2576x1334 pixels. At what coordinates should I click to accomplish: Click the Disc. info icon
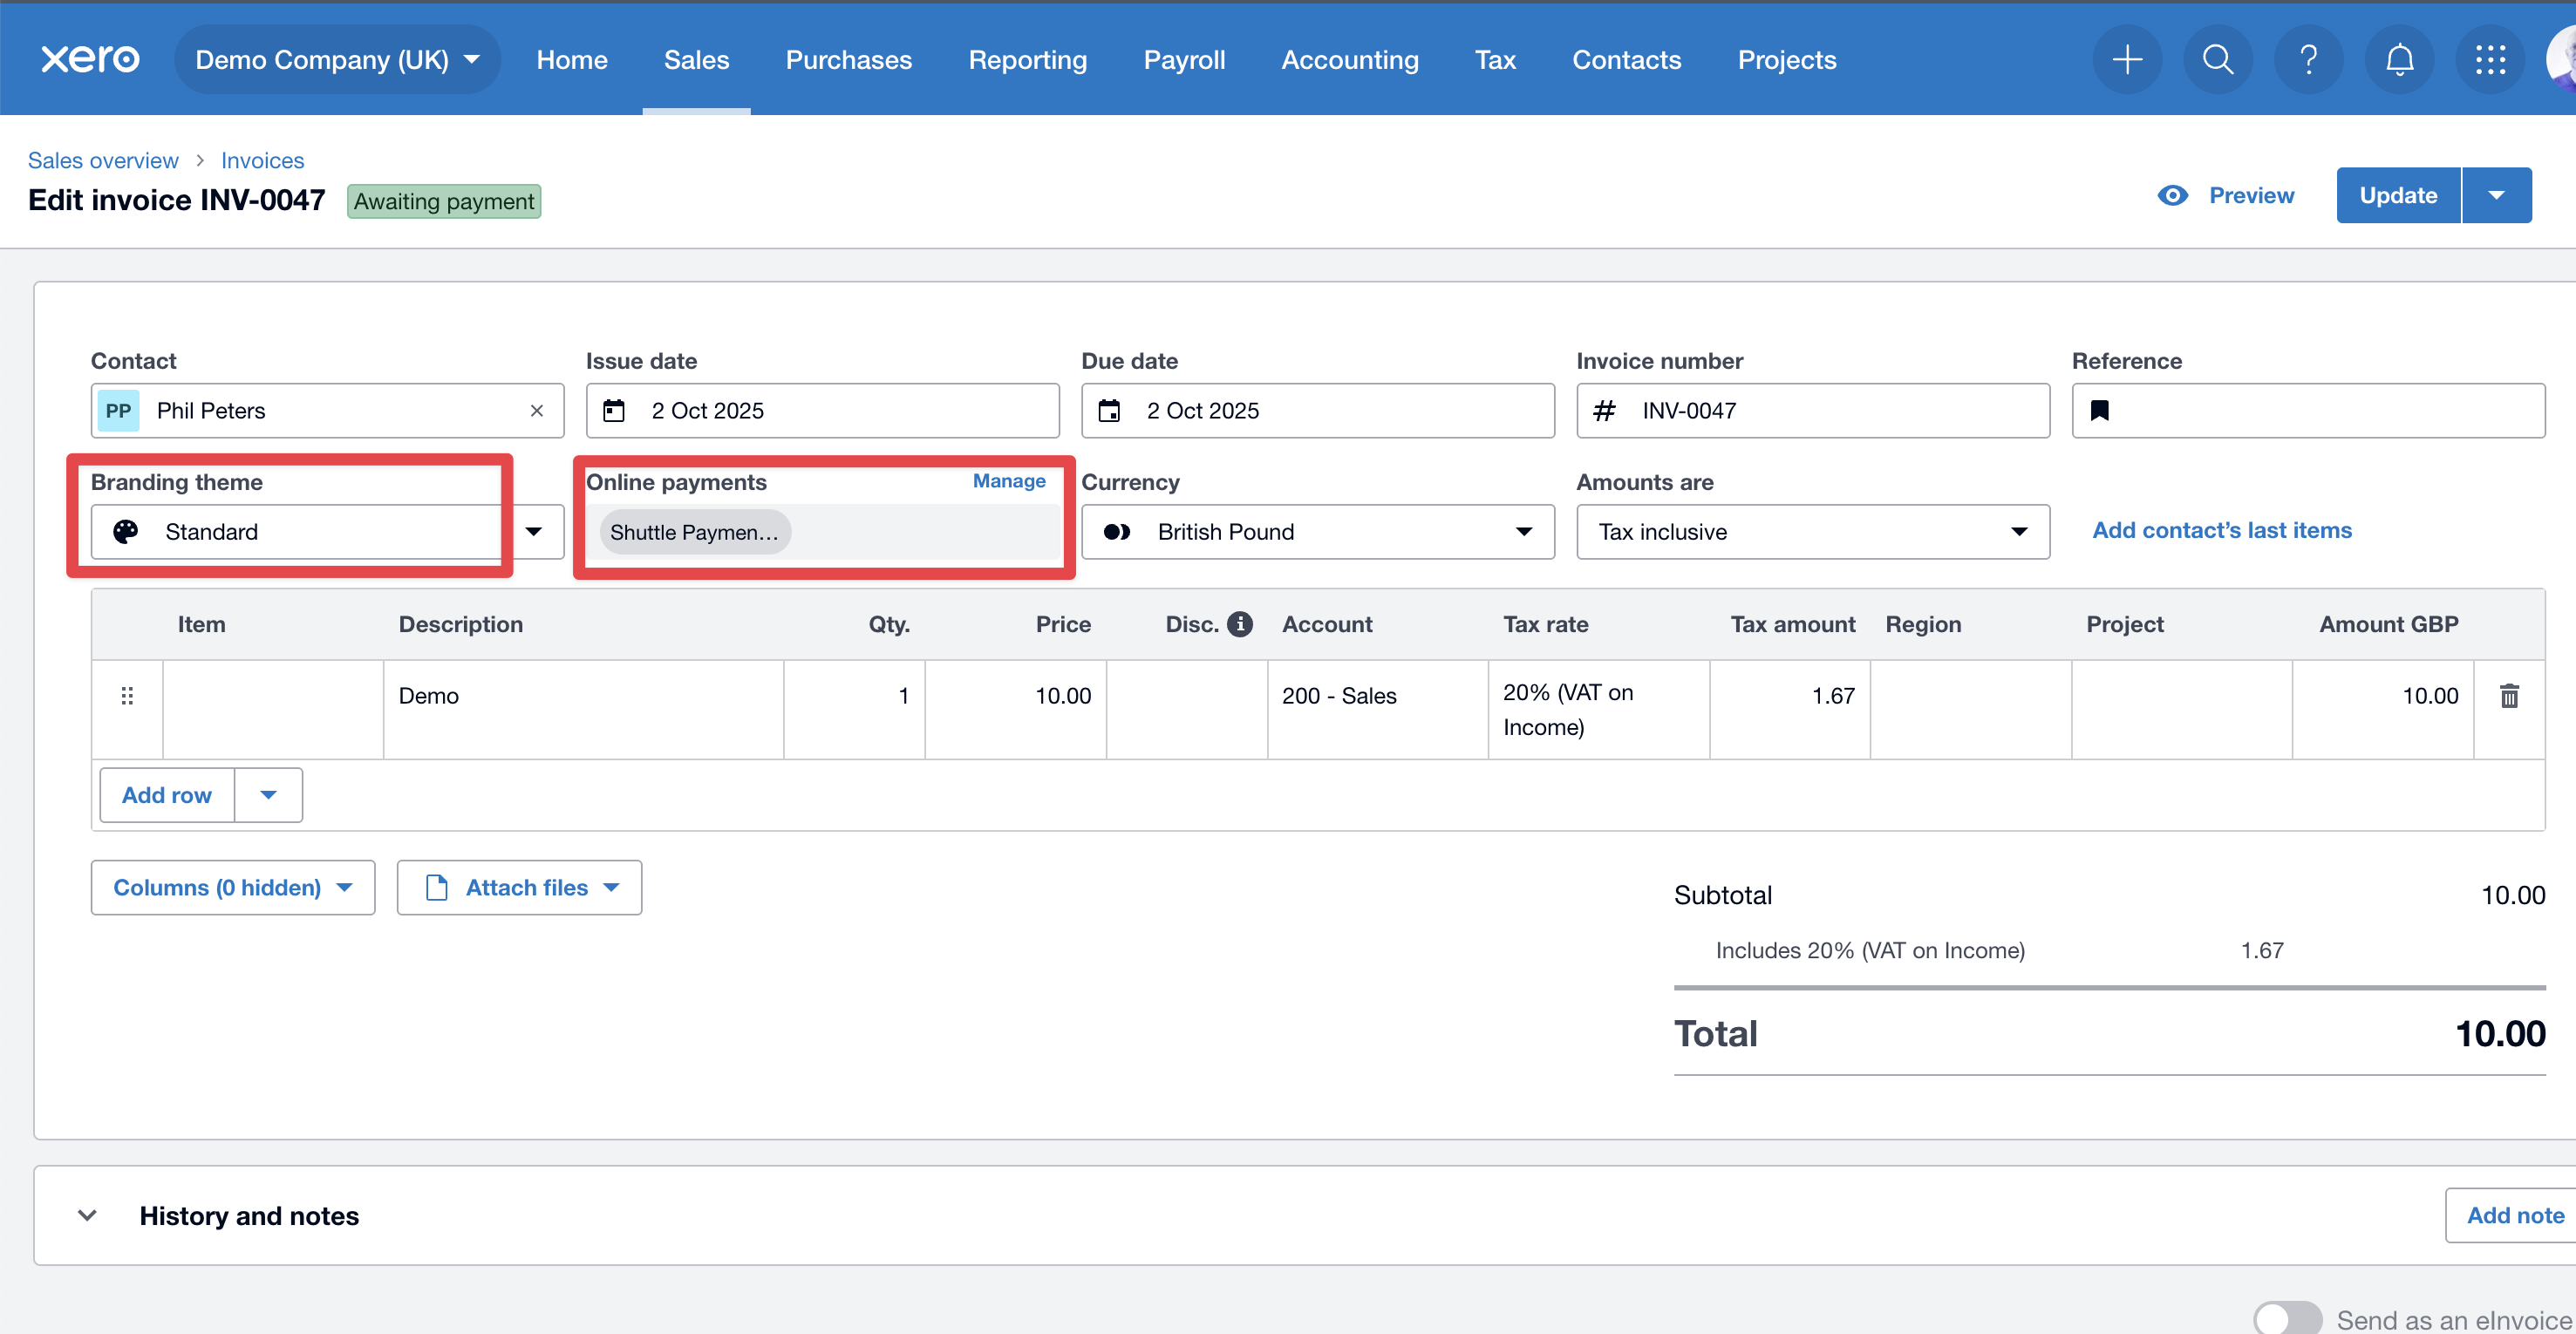1240,624
